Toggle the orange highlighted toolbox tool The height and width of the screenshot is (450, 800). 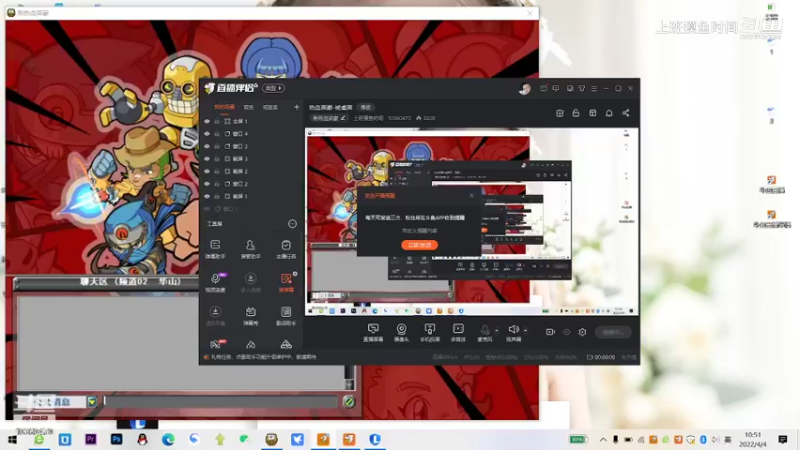pos(286,282)
